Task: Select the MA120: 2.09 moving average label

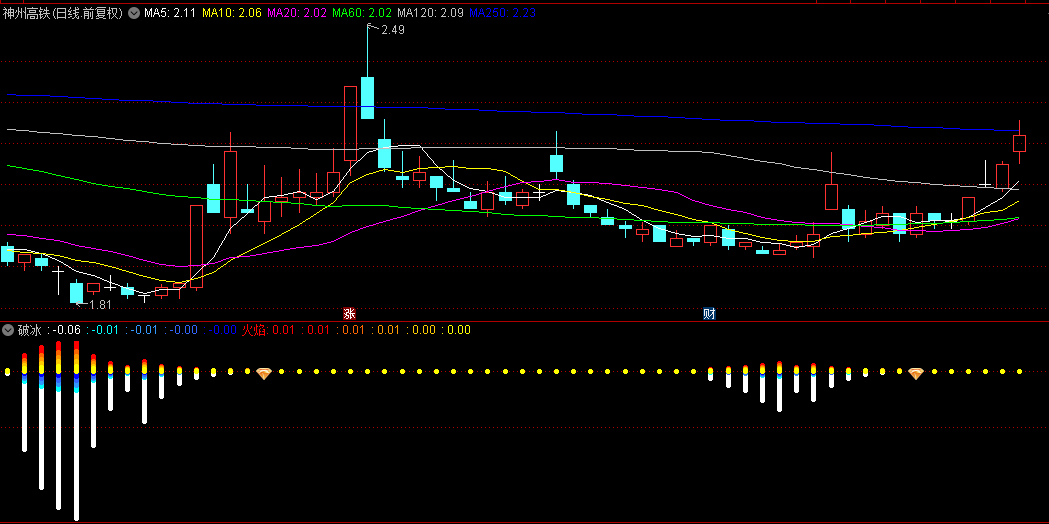Action: [x=430, y=13]
